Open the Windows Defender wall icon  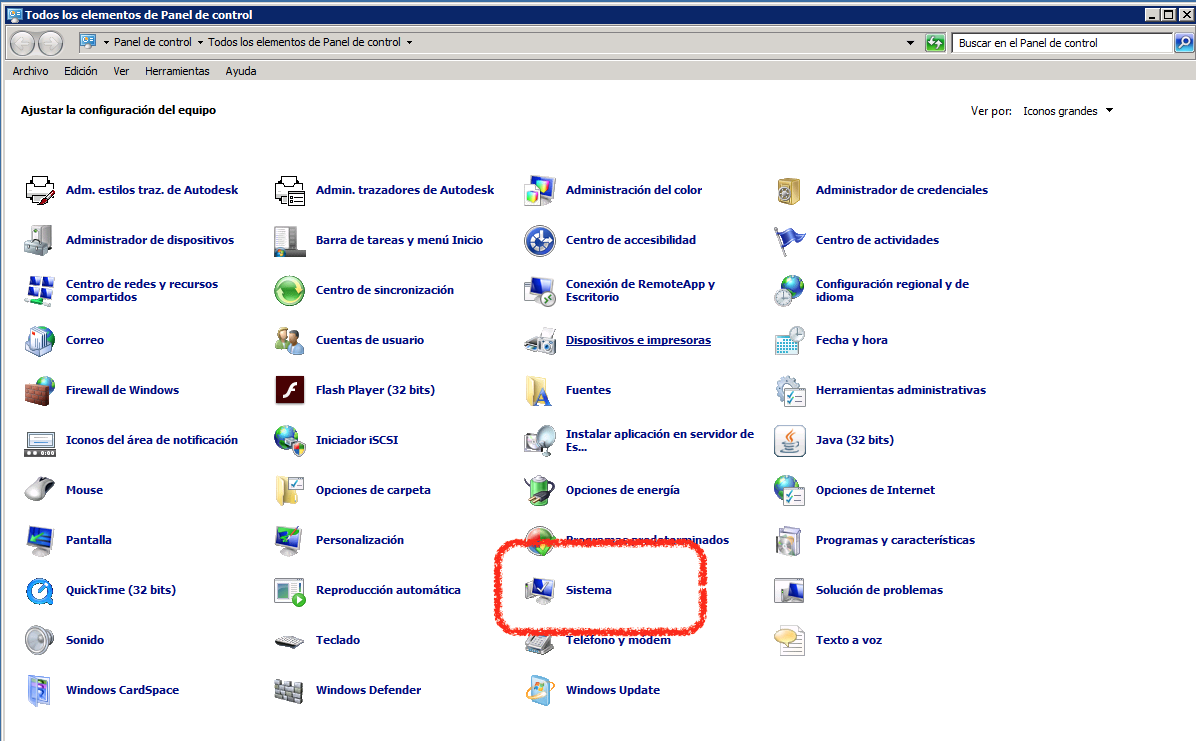point(289,691)
